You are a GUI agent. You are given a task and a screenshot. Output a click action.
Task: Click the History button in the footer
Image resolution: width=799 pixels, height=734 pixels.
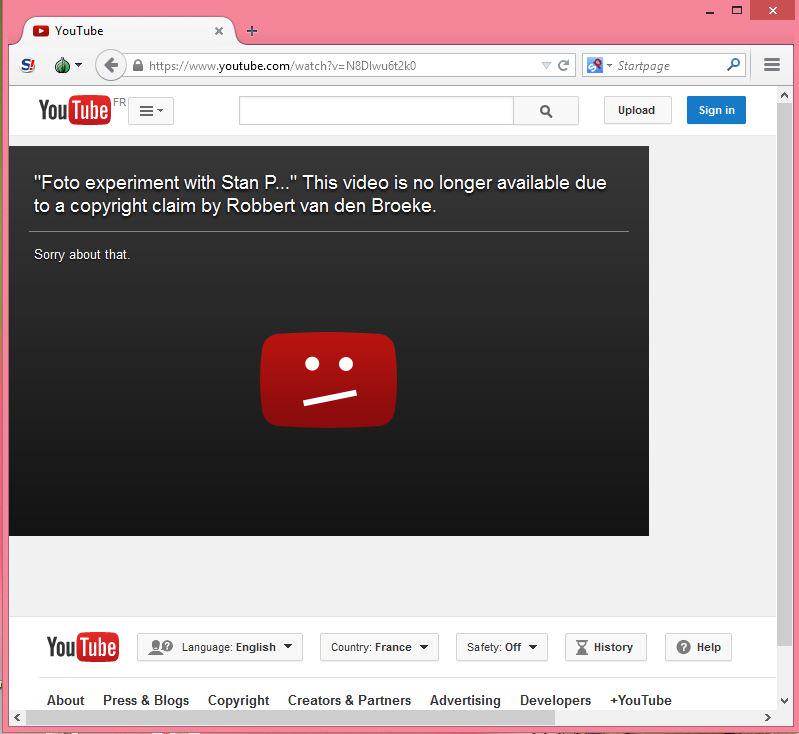605,647
